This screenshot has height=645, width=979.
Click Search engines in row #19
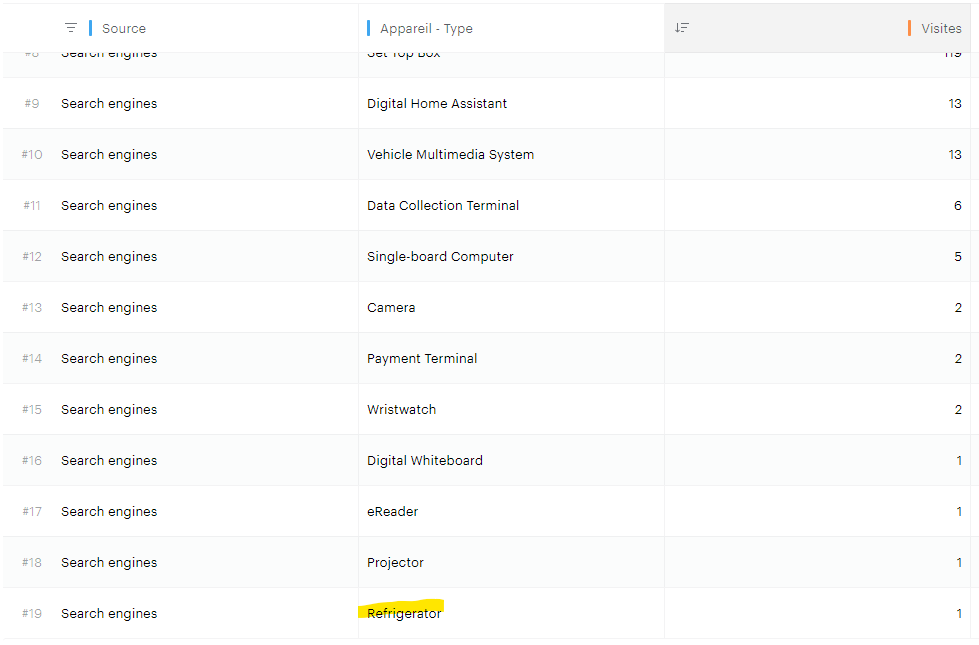coord(109,614)
